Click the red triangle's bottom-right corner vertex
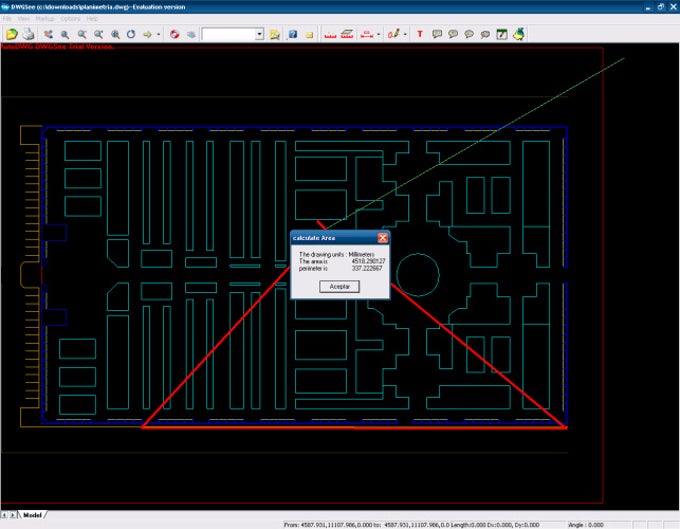The height and width of the screenshot is (529, 680). (x=566, y=427)
